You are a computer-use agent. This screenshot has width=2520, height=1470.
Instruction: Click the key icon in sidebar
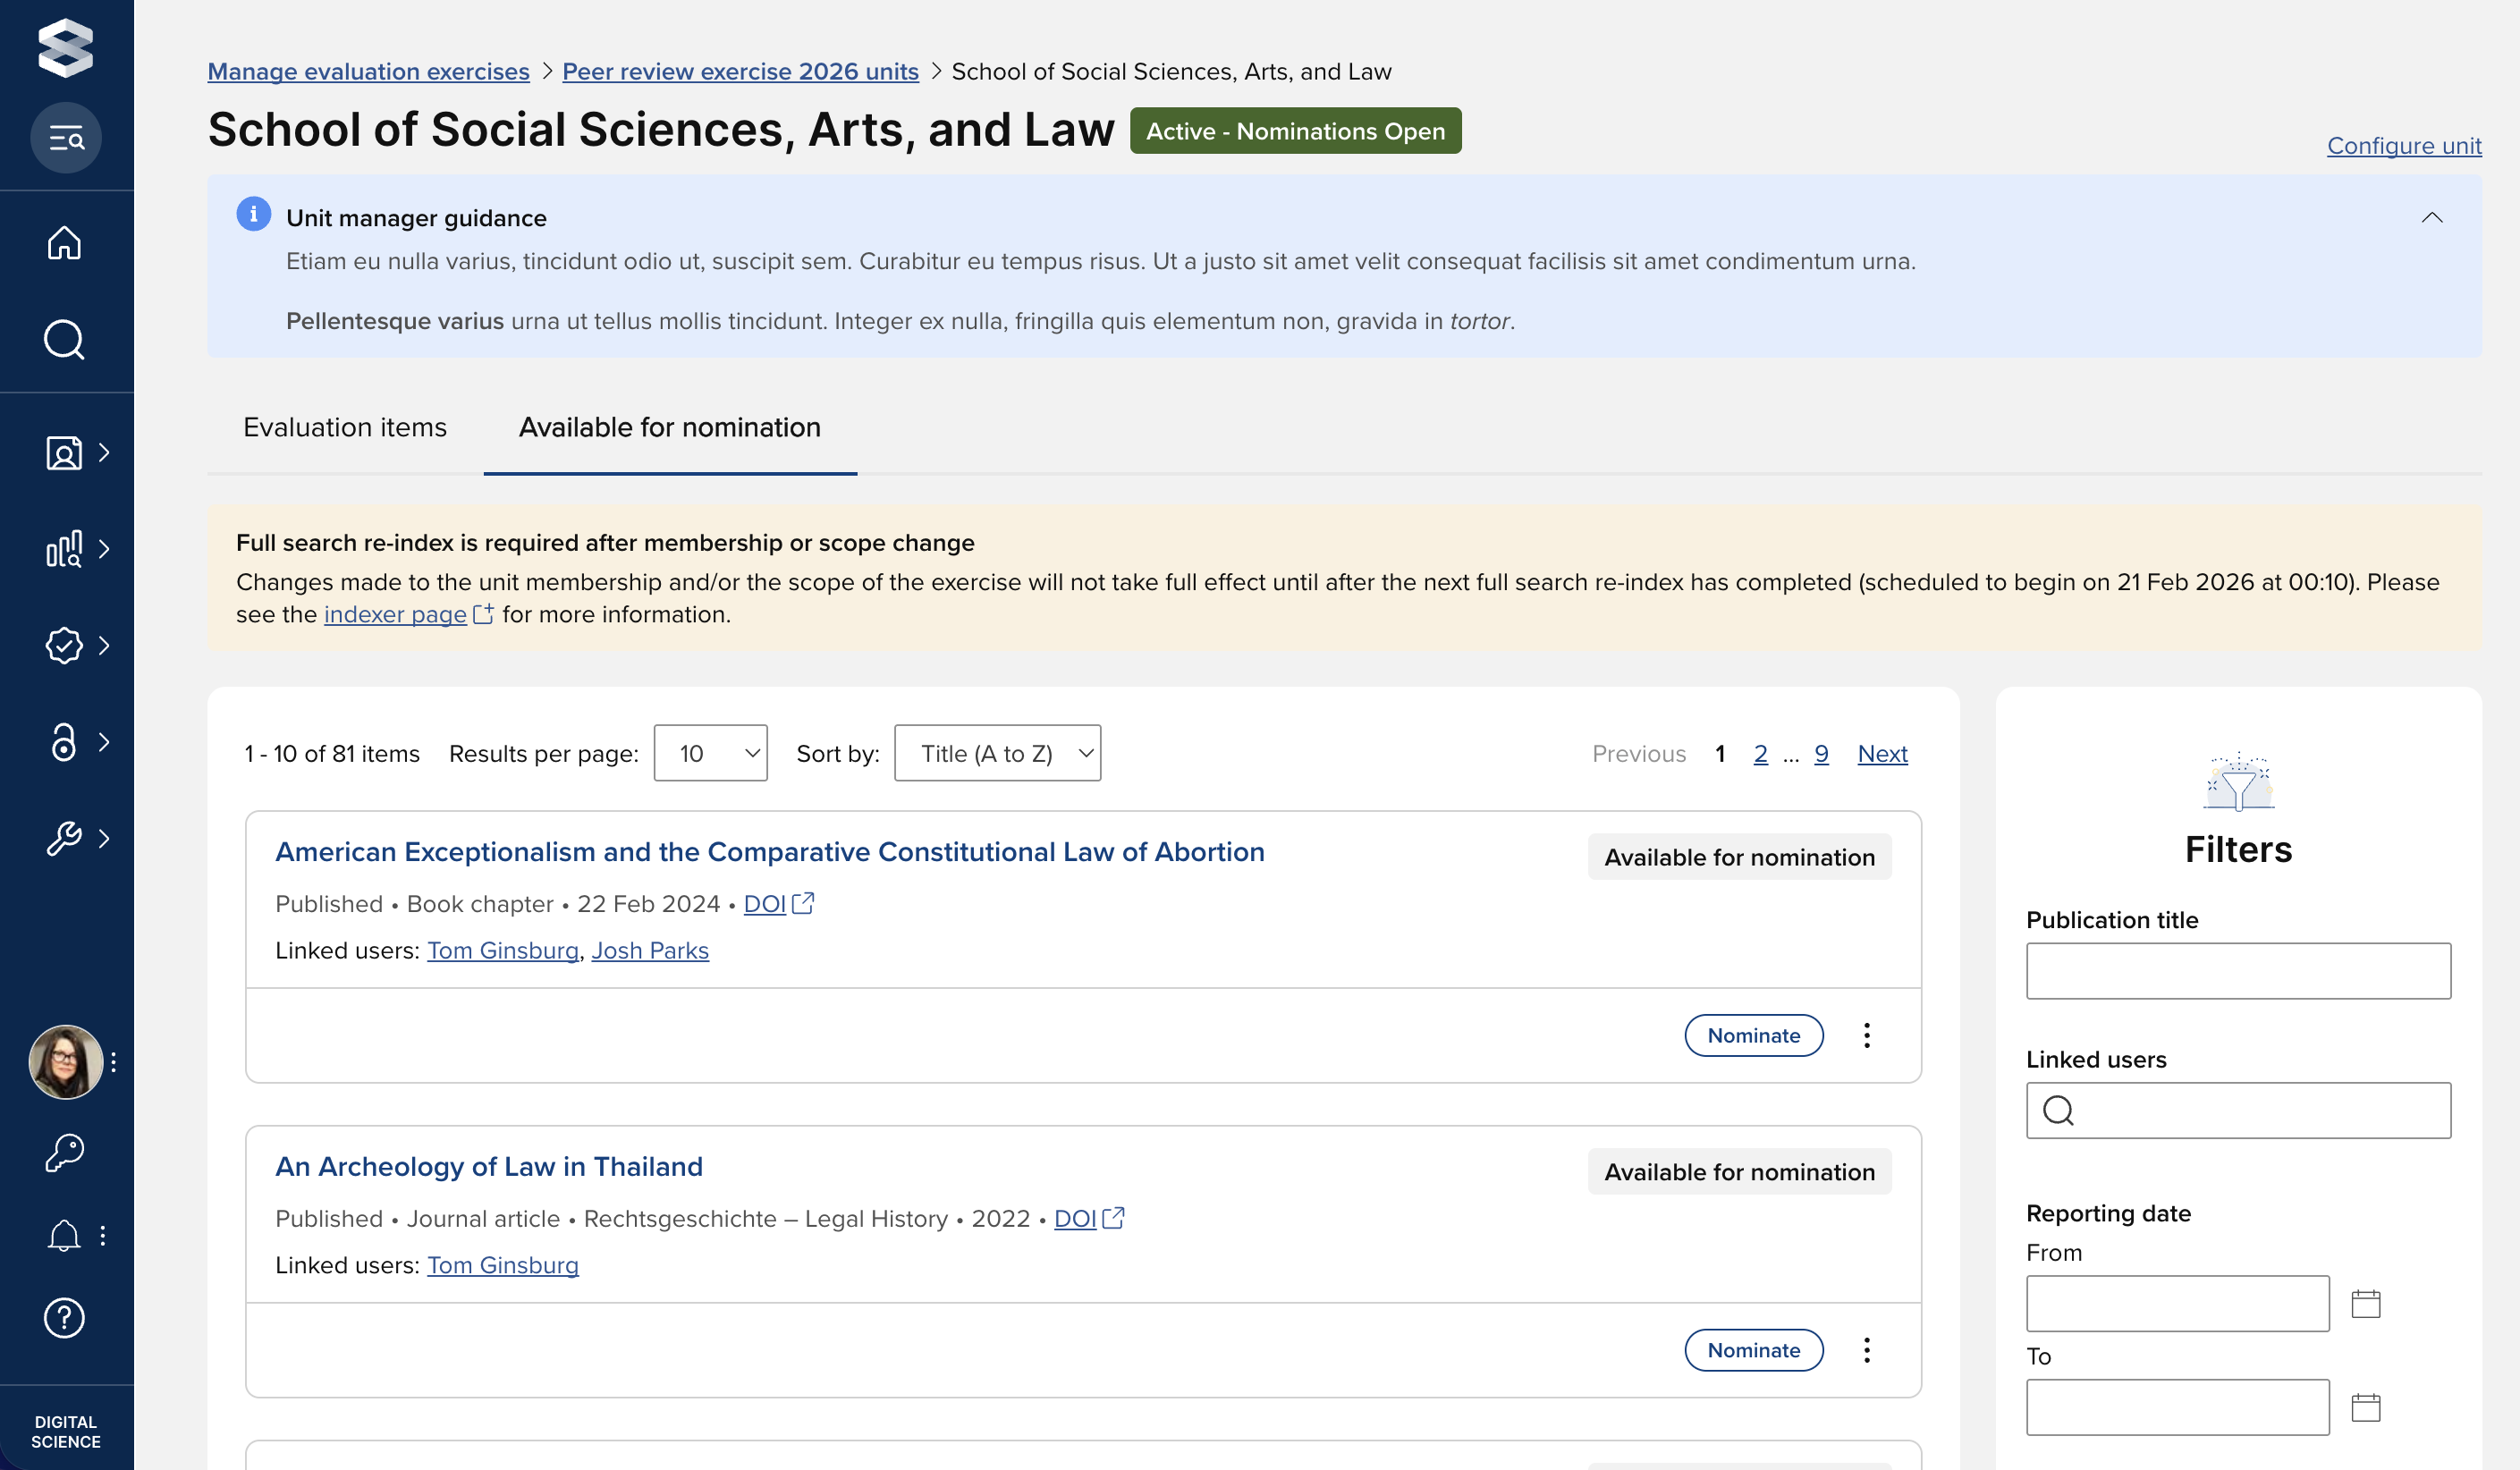click(64, 1153)
